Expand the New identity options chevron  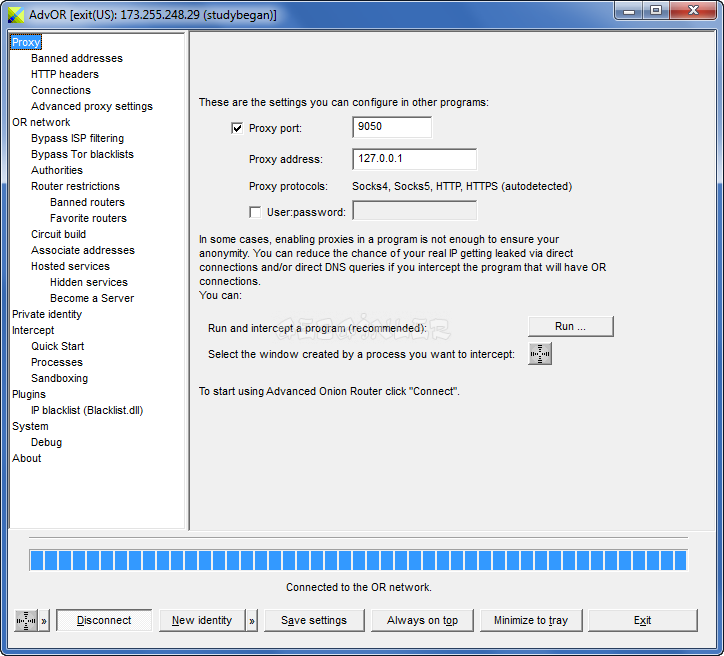[x=252, y=620]
